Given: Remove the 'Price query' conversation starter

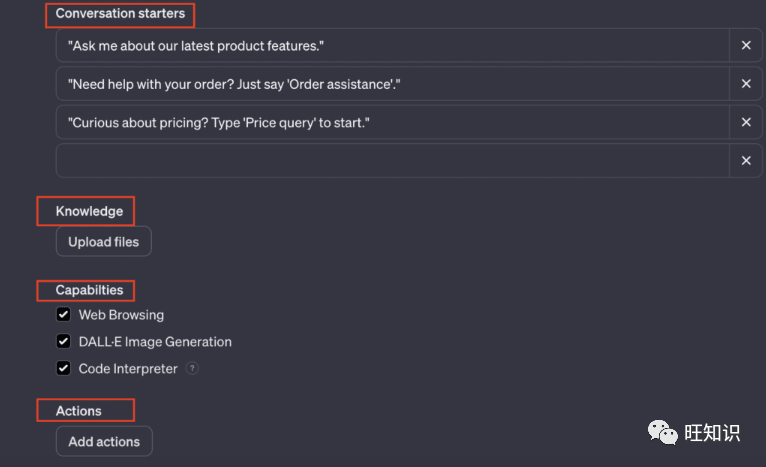Looking at the screenshot, I should 746,122.
